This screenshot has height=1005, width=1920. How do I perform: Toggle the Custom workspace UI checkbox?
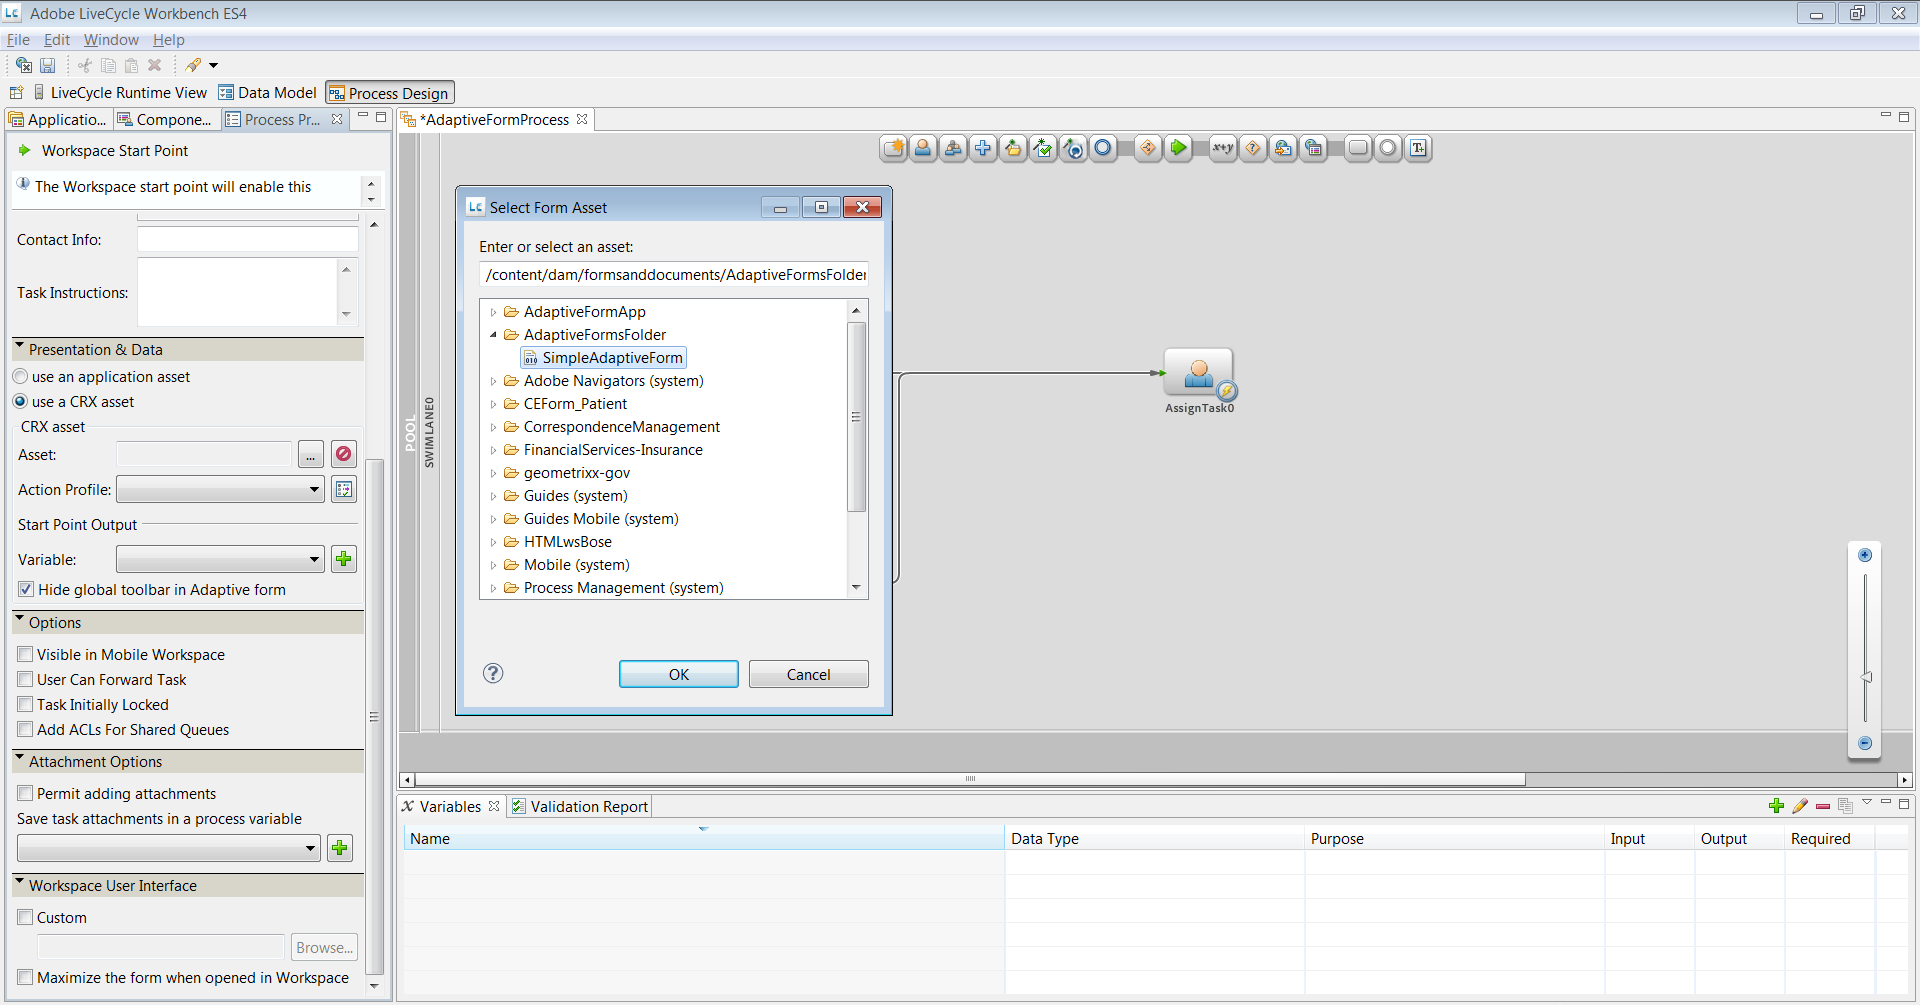click(26, 918)
